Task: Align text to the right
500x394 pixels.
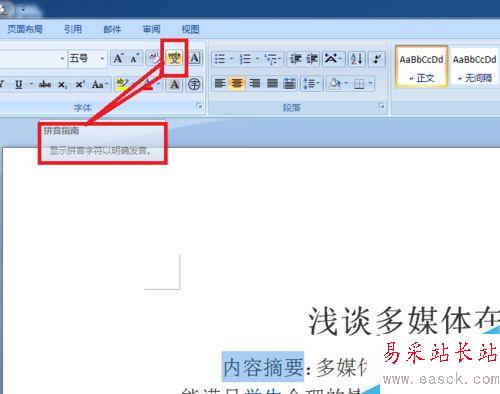Action: [x=255, y=83]
